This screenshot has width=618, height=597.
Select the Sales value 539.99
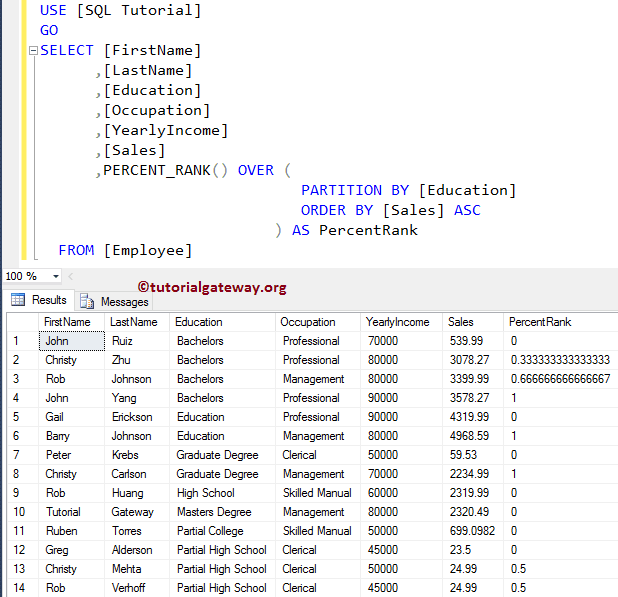pyautogui.click(x=473, y=341)
